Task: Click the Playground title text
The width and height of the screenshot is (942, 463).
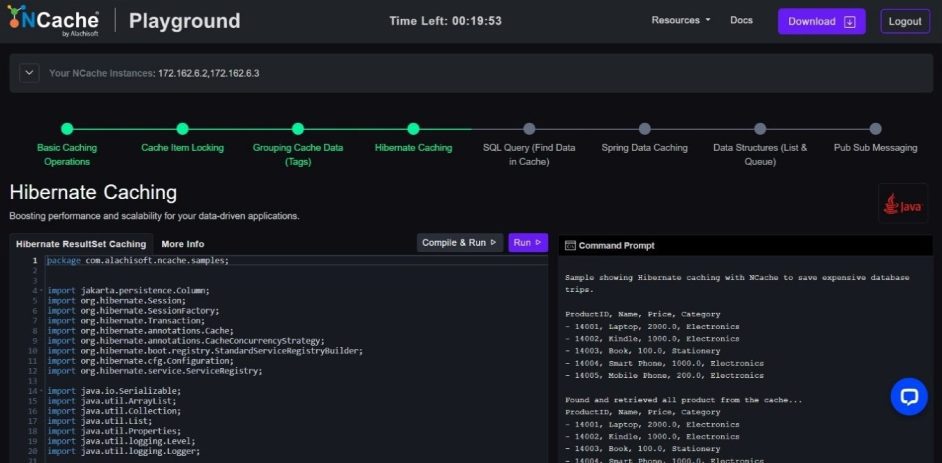Action: (184, 21)
